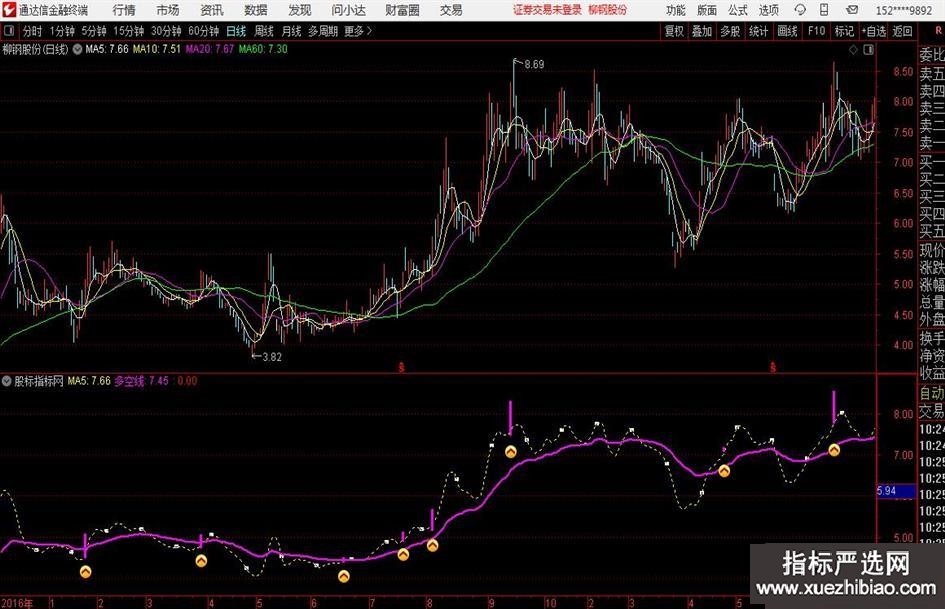The image size is (945, 609).
Task: Click the MA5: 7.66 label in the main chart
Action: pyautogui.click(x=107, y=49)
